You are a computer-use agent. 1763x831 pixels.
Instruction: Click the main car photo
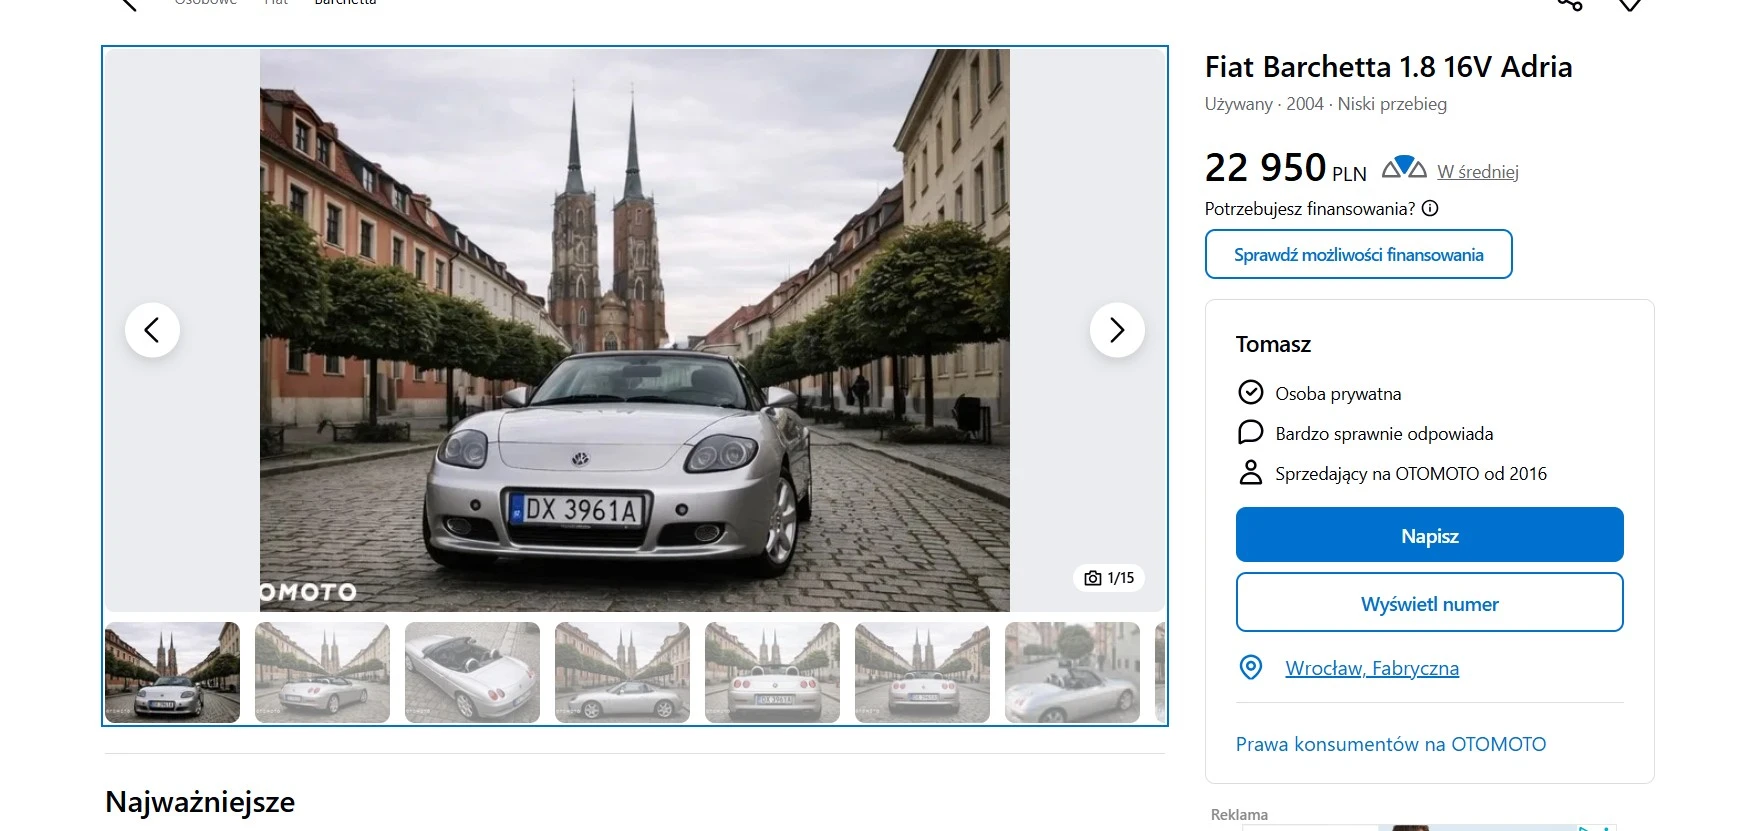tap(634, 330)
